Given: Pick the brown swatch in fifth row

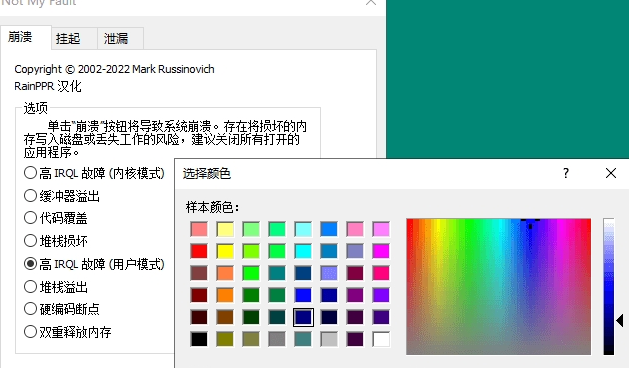Looking at the screenshot, I should tap(225, 317).
